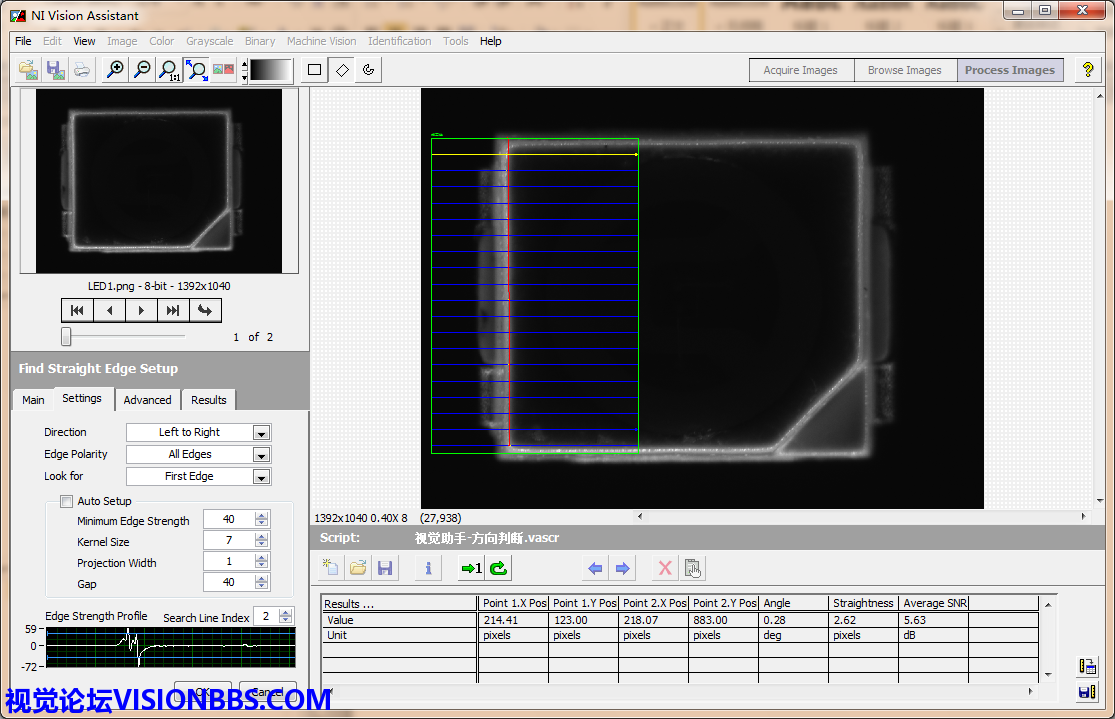Viewport: 1115px width, 719px height.
Task: Switch to the Advanced tab
Action: point(147,400)
